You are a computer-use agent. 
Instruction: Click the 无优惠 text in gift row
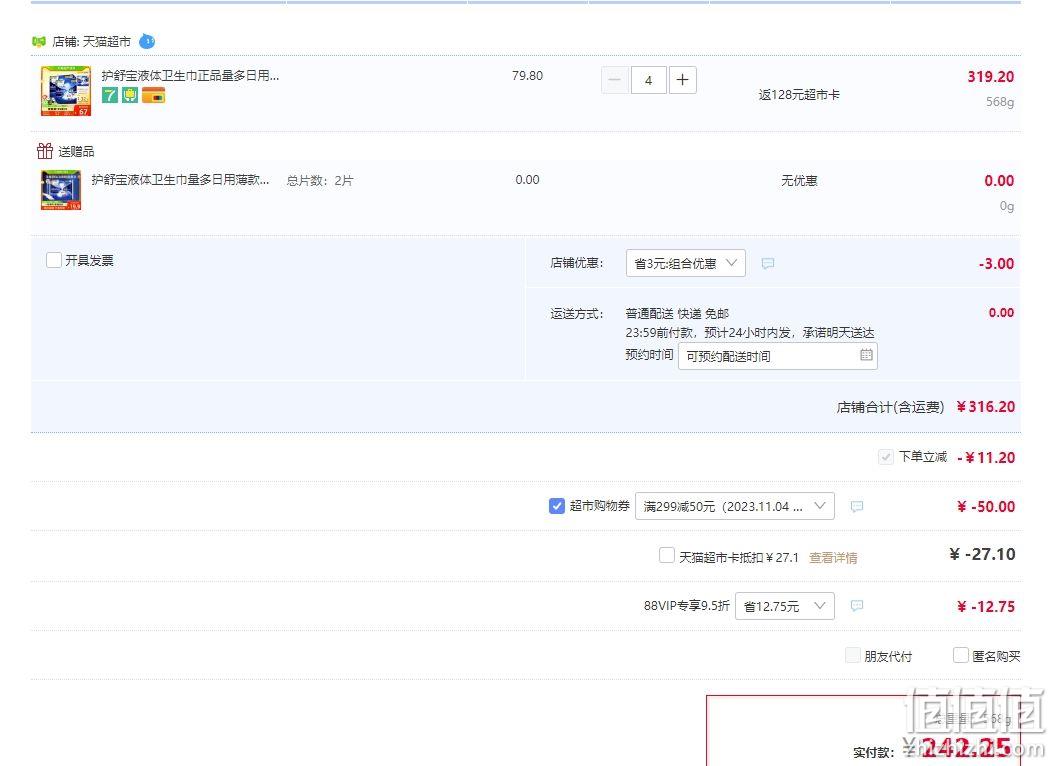(799, 181)
